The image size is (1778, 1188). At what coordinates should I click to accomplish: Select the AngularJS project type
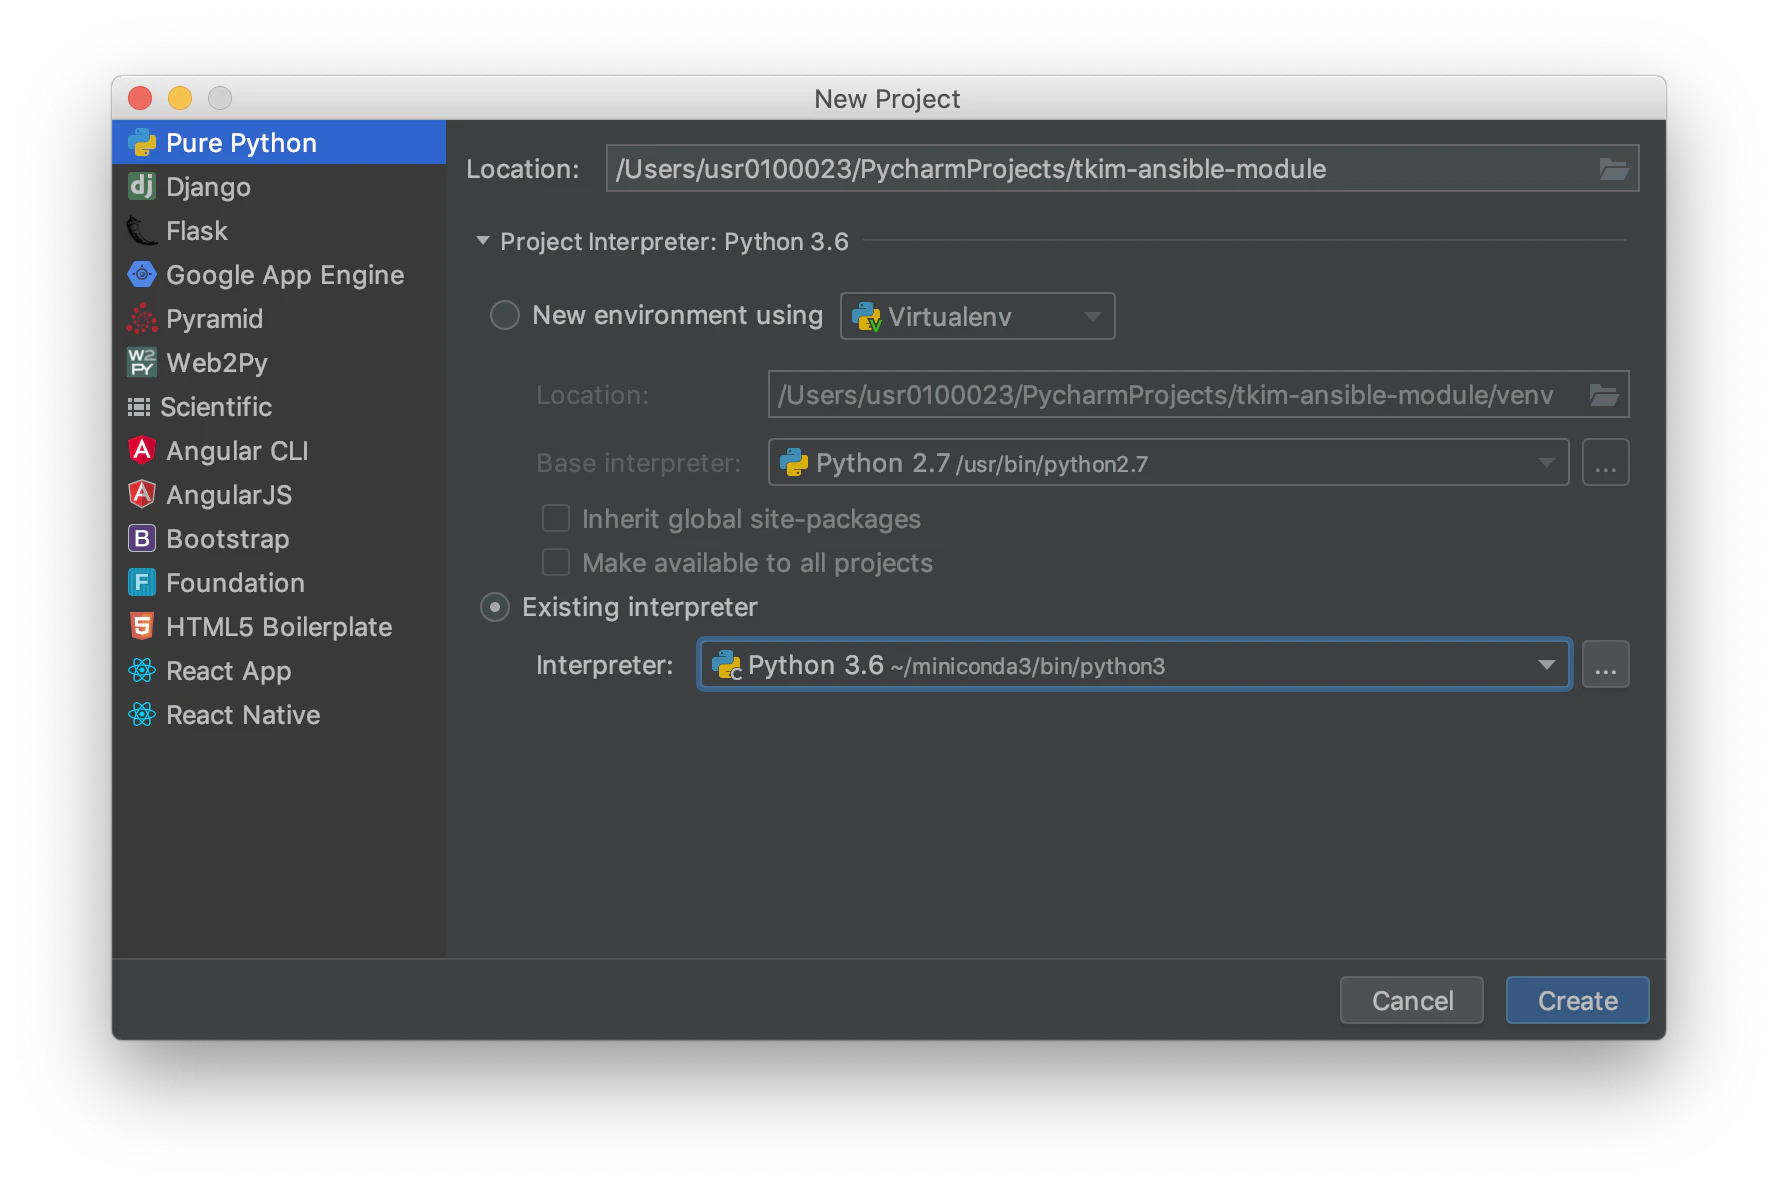click(279, 495)
